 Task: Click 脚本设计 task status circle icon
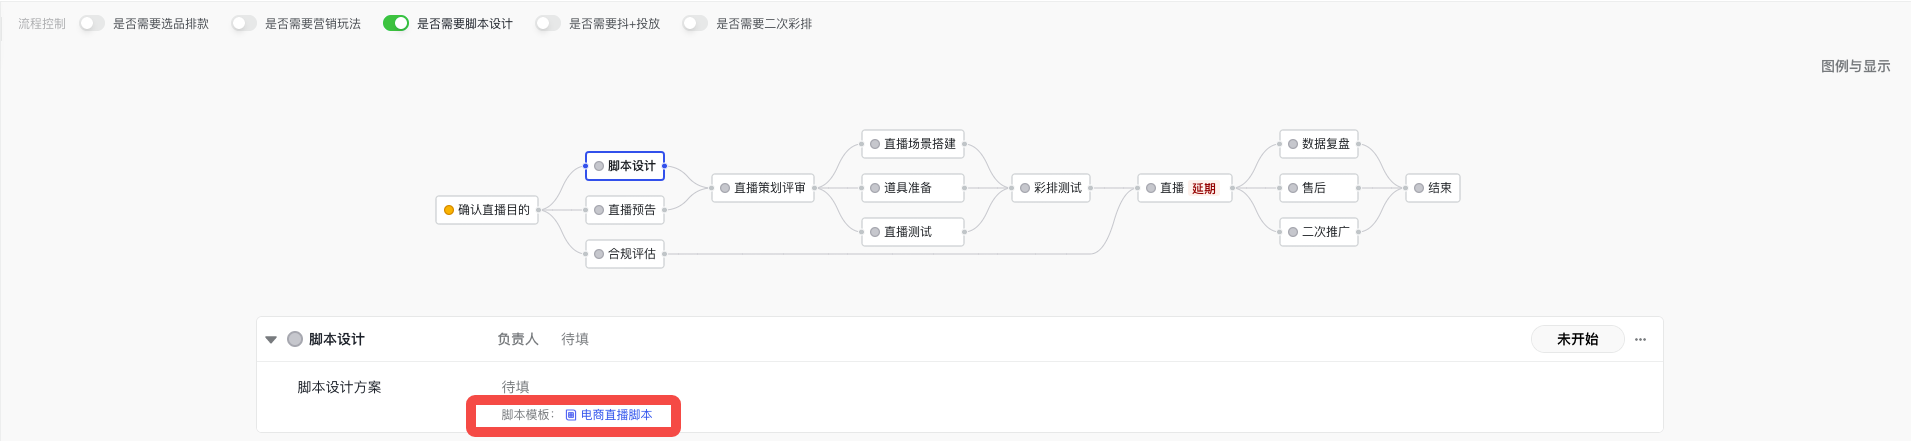[295, 339]
